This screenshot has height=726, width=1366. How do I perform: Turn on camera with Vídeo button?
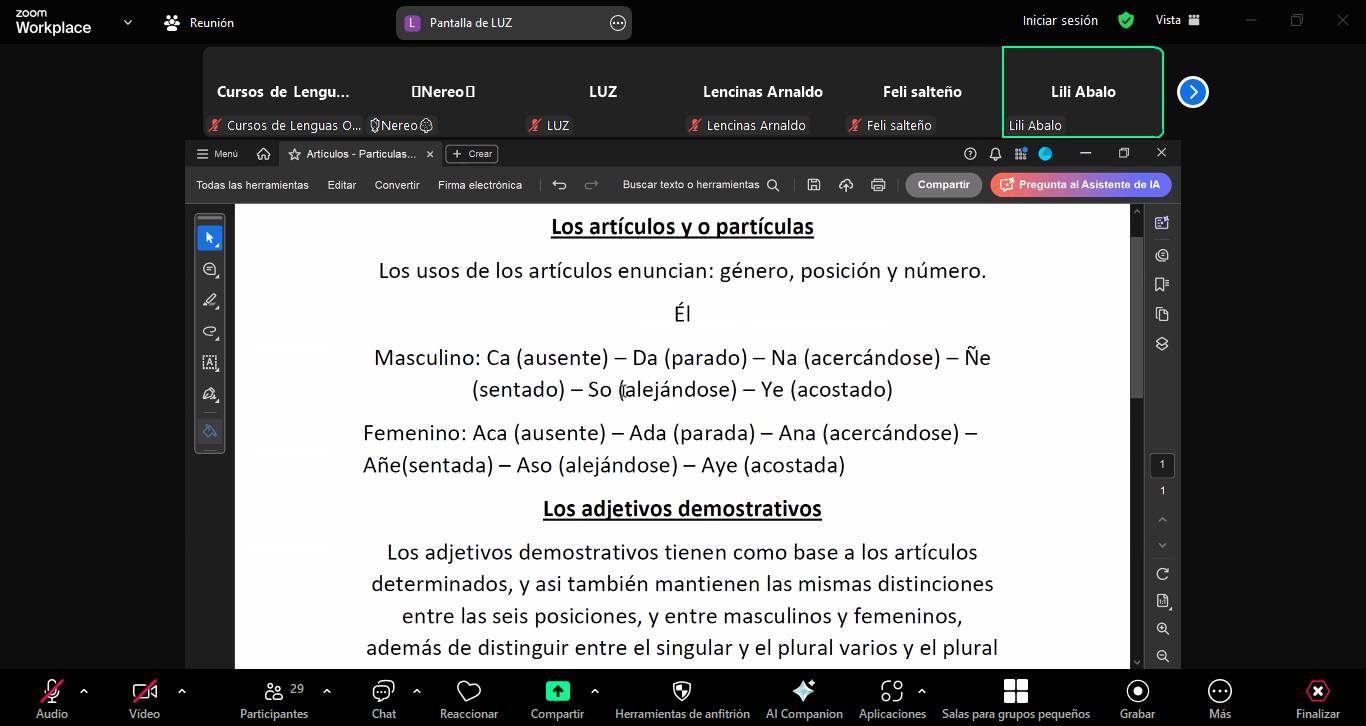pyautogui.click(x=144, y=698)
